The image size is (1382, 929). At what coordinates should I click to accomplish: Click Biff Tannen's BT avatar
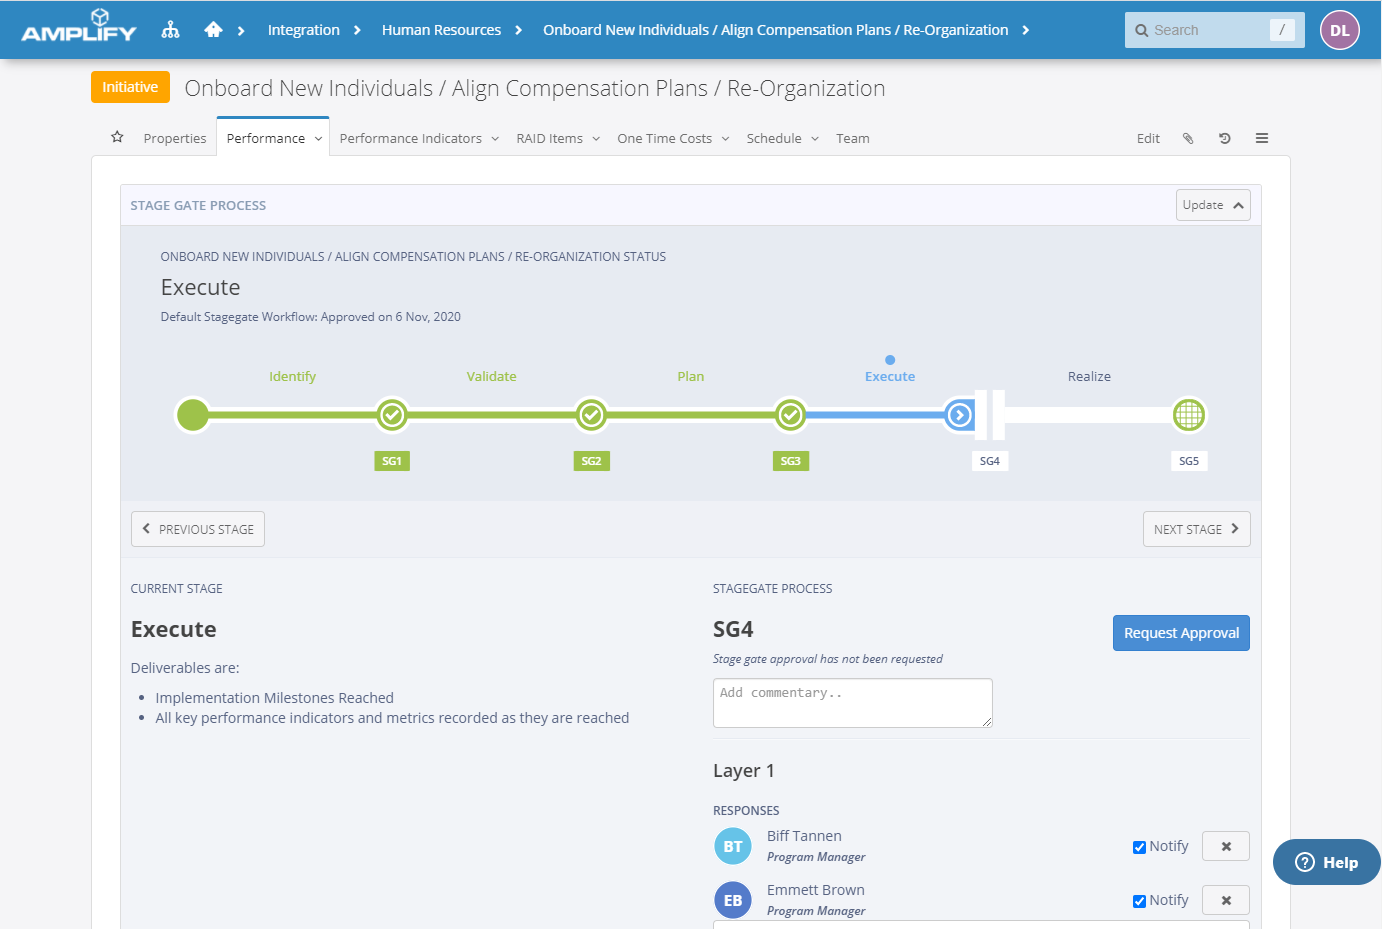pos(733,846)
